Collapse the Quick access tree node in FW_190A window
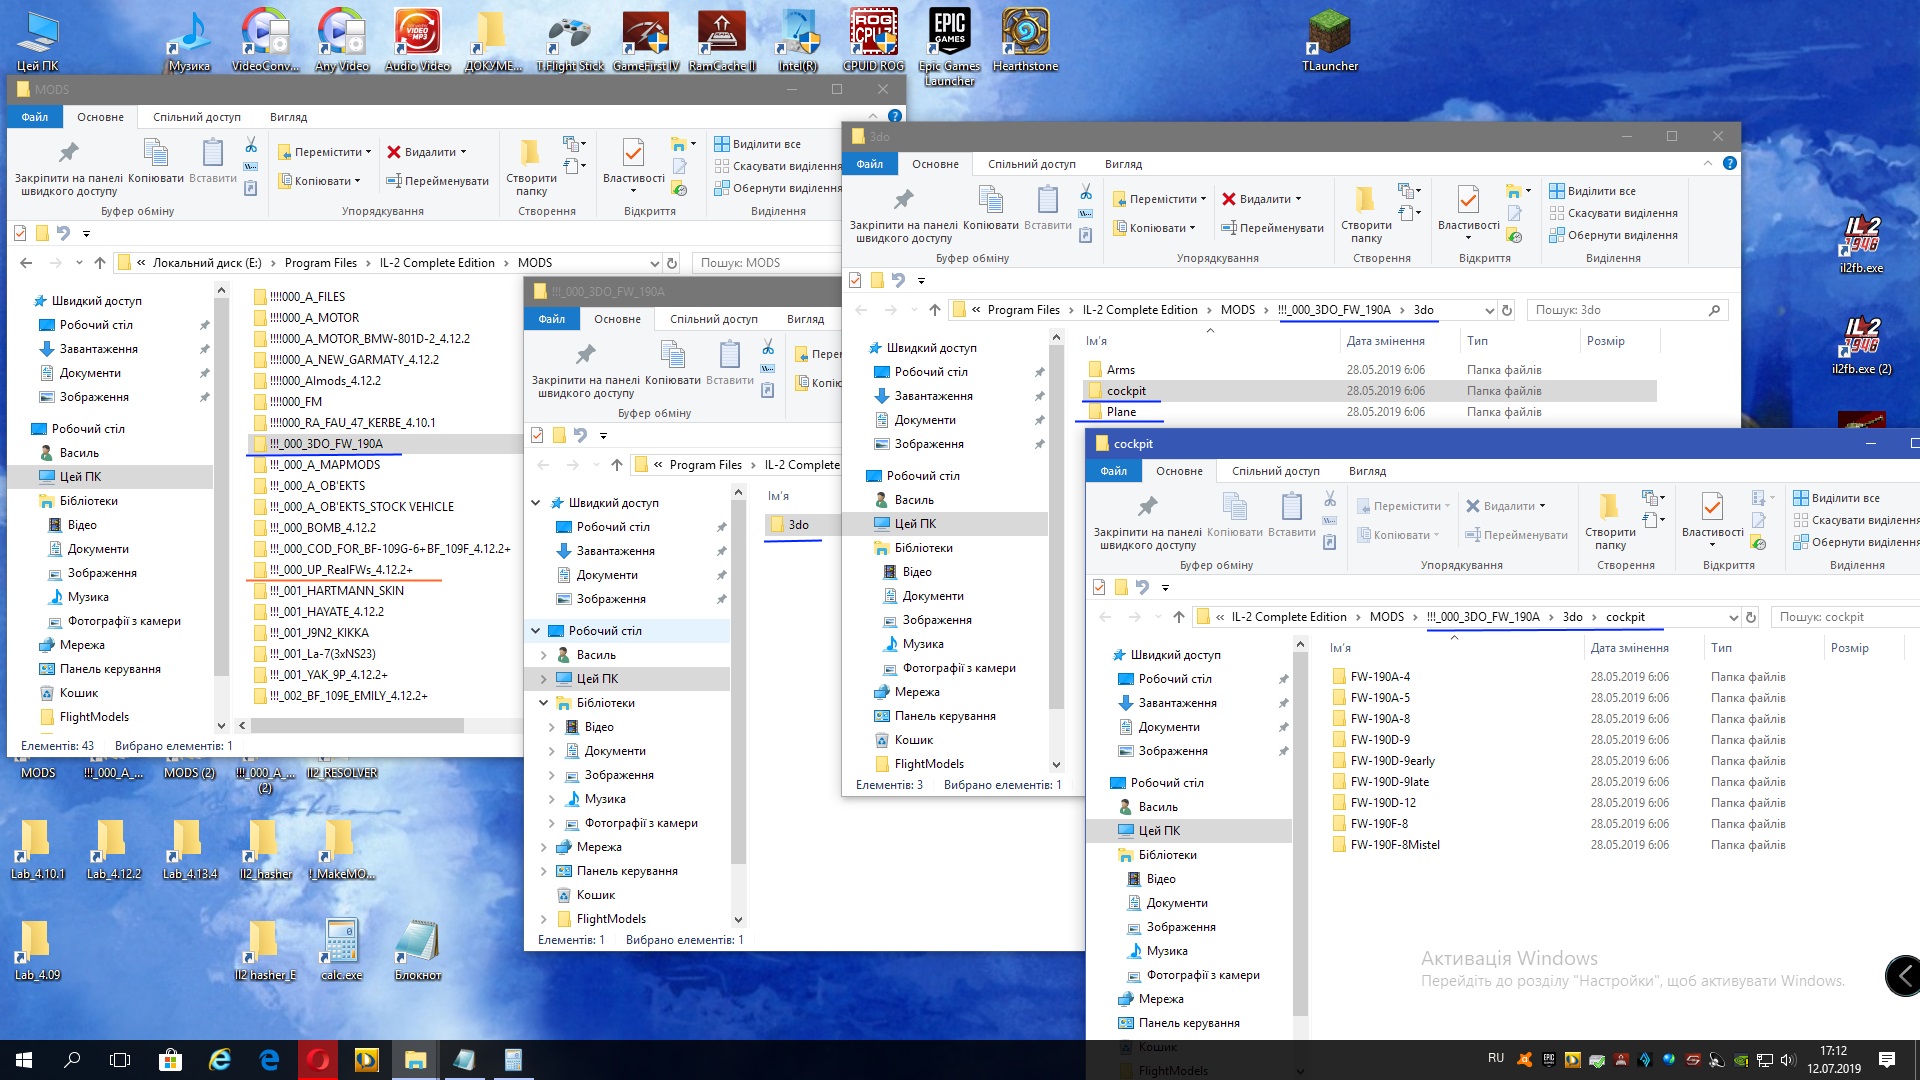 pos(536,503)
